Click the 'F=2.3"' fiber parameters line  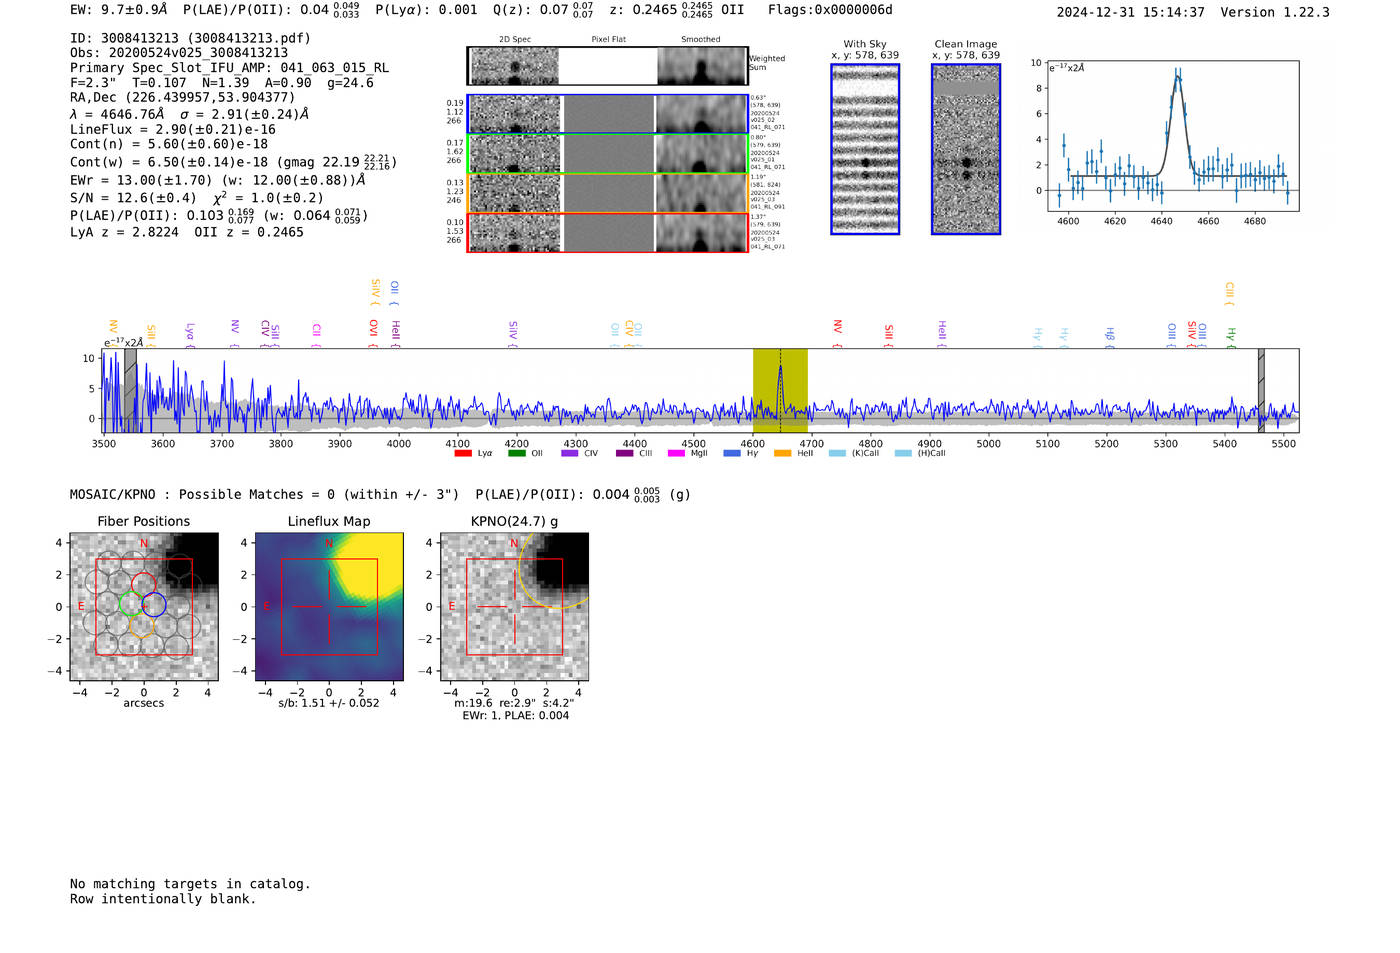222,83
